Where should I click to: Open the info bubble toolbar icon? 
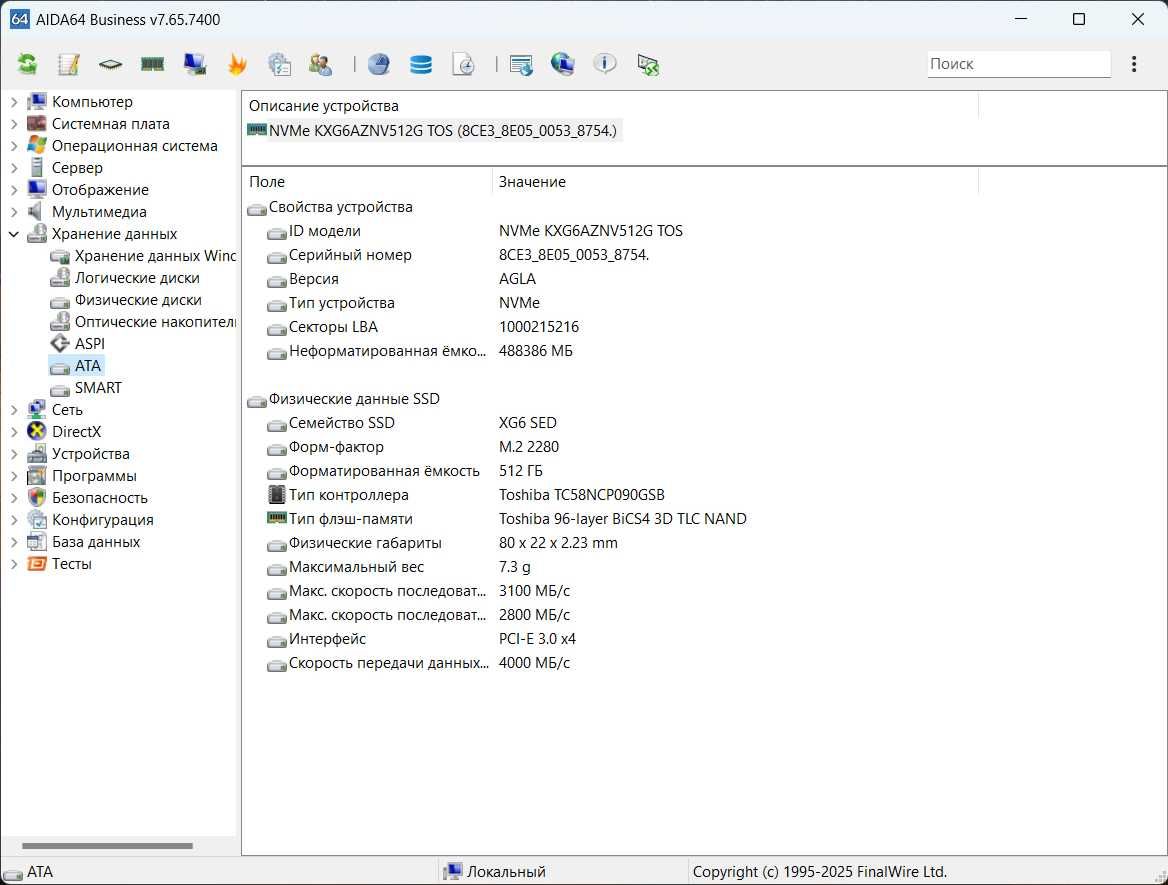[x=605, y=64]
